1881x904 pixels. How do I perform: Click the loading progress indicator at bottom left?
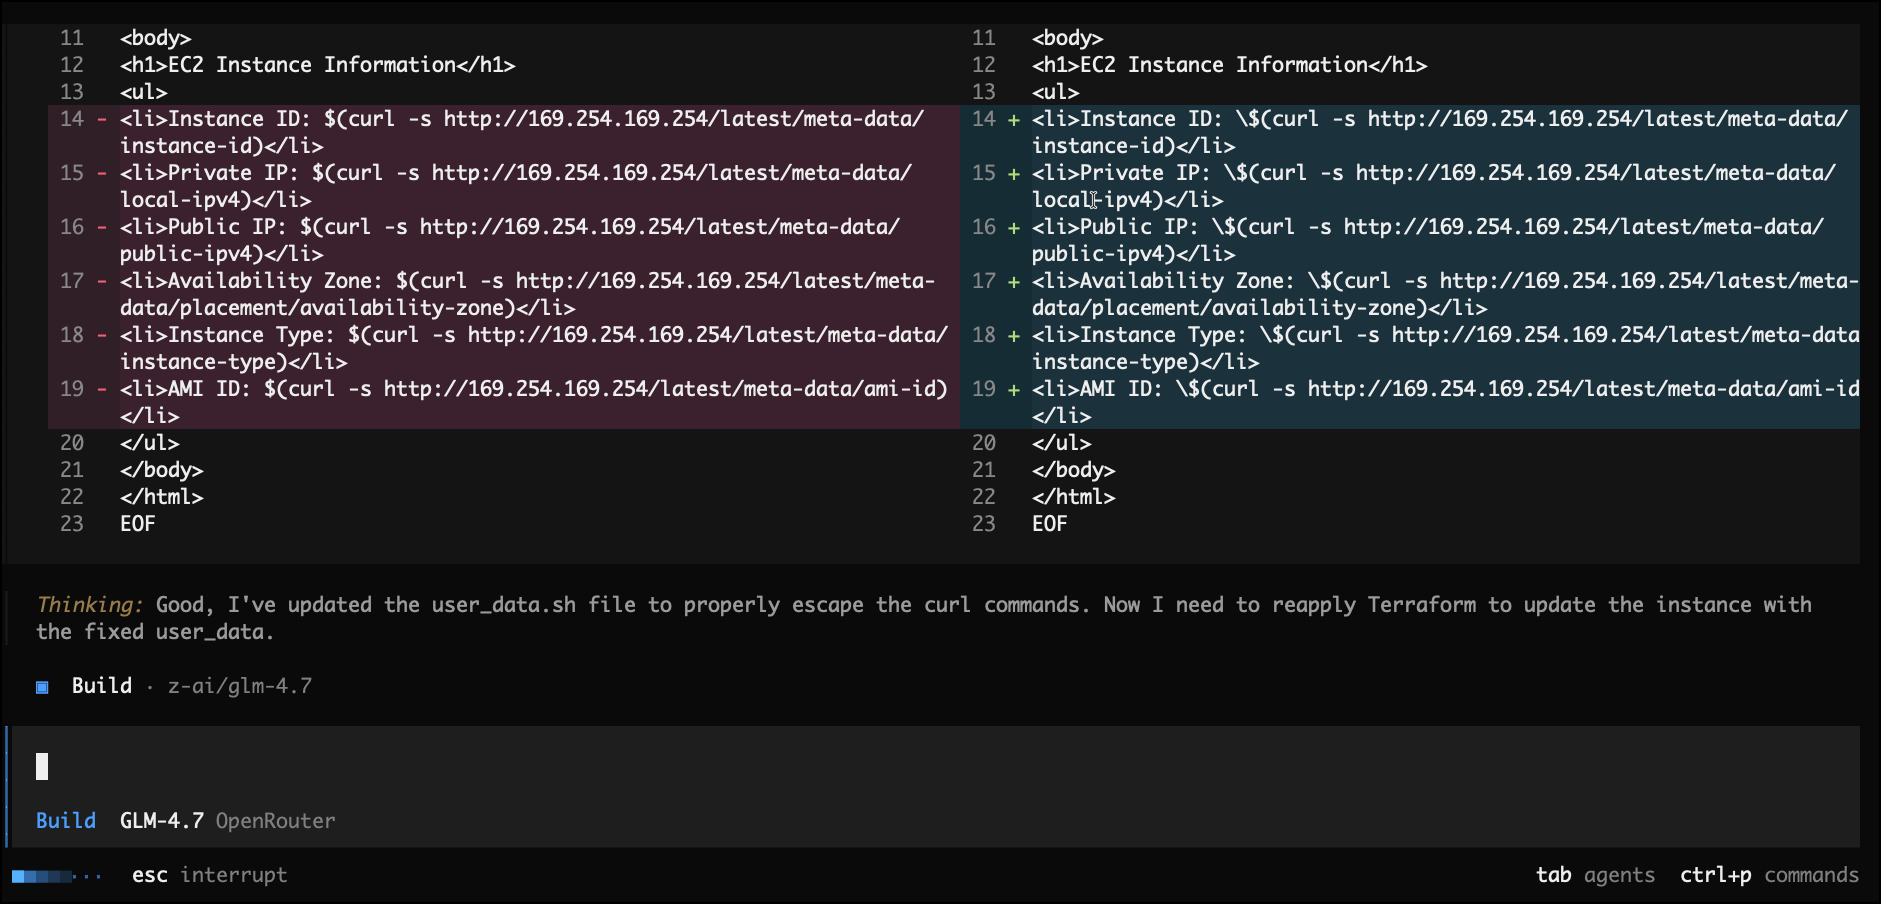pos(56,876)
